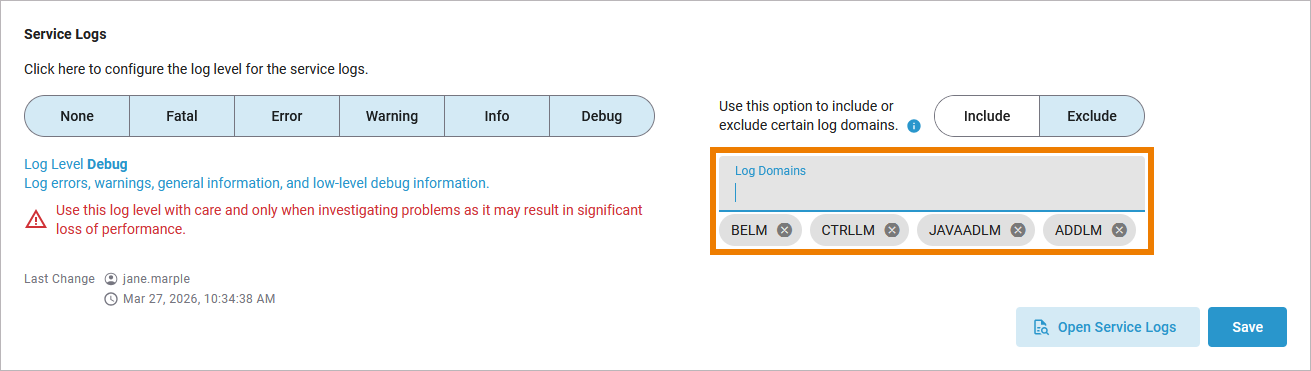
Task: Set log level to None
Action: coord(77,116)
